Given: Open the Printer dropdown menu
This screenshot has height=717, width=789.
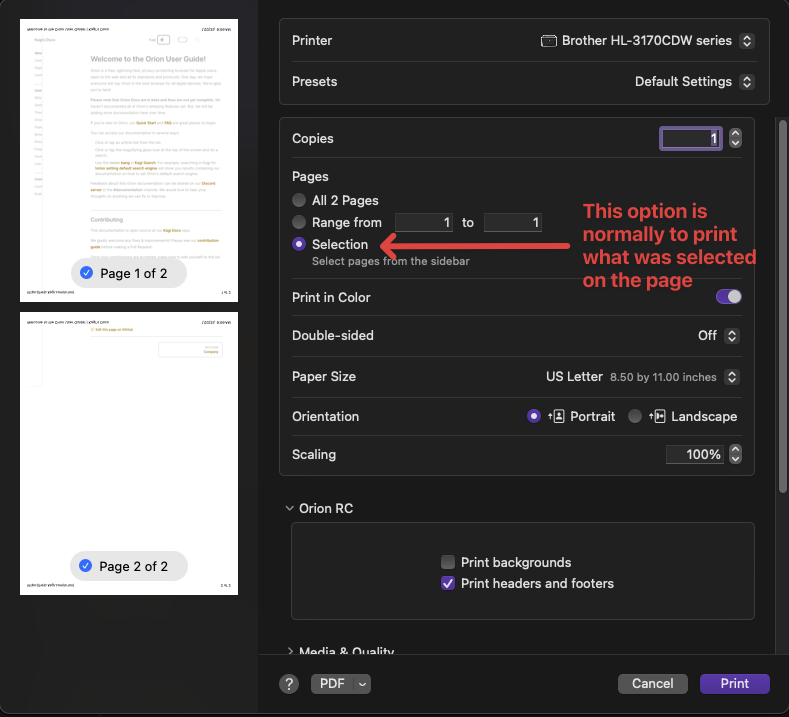Looking at the screenshot, I should click(x=647, y=41).
